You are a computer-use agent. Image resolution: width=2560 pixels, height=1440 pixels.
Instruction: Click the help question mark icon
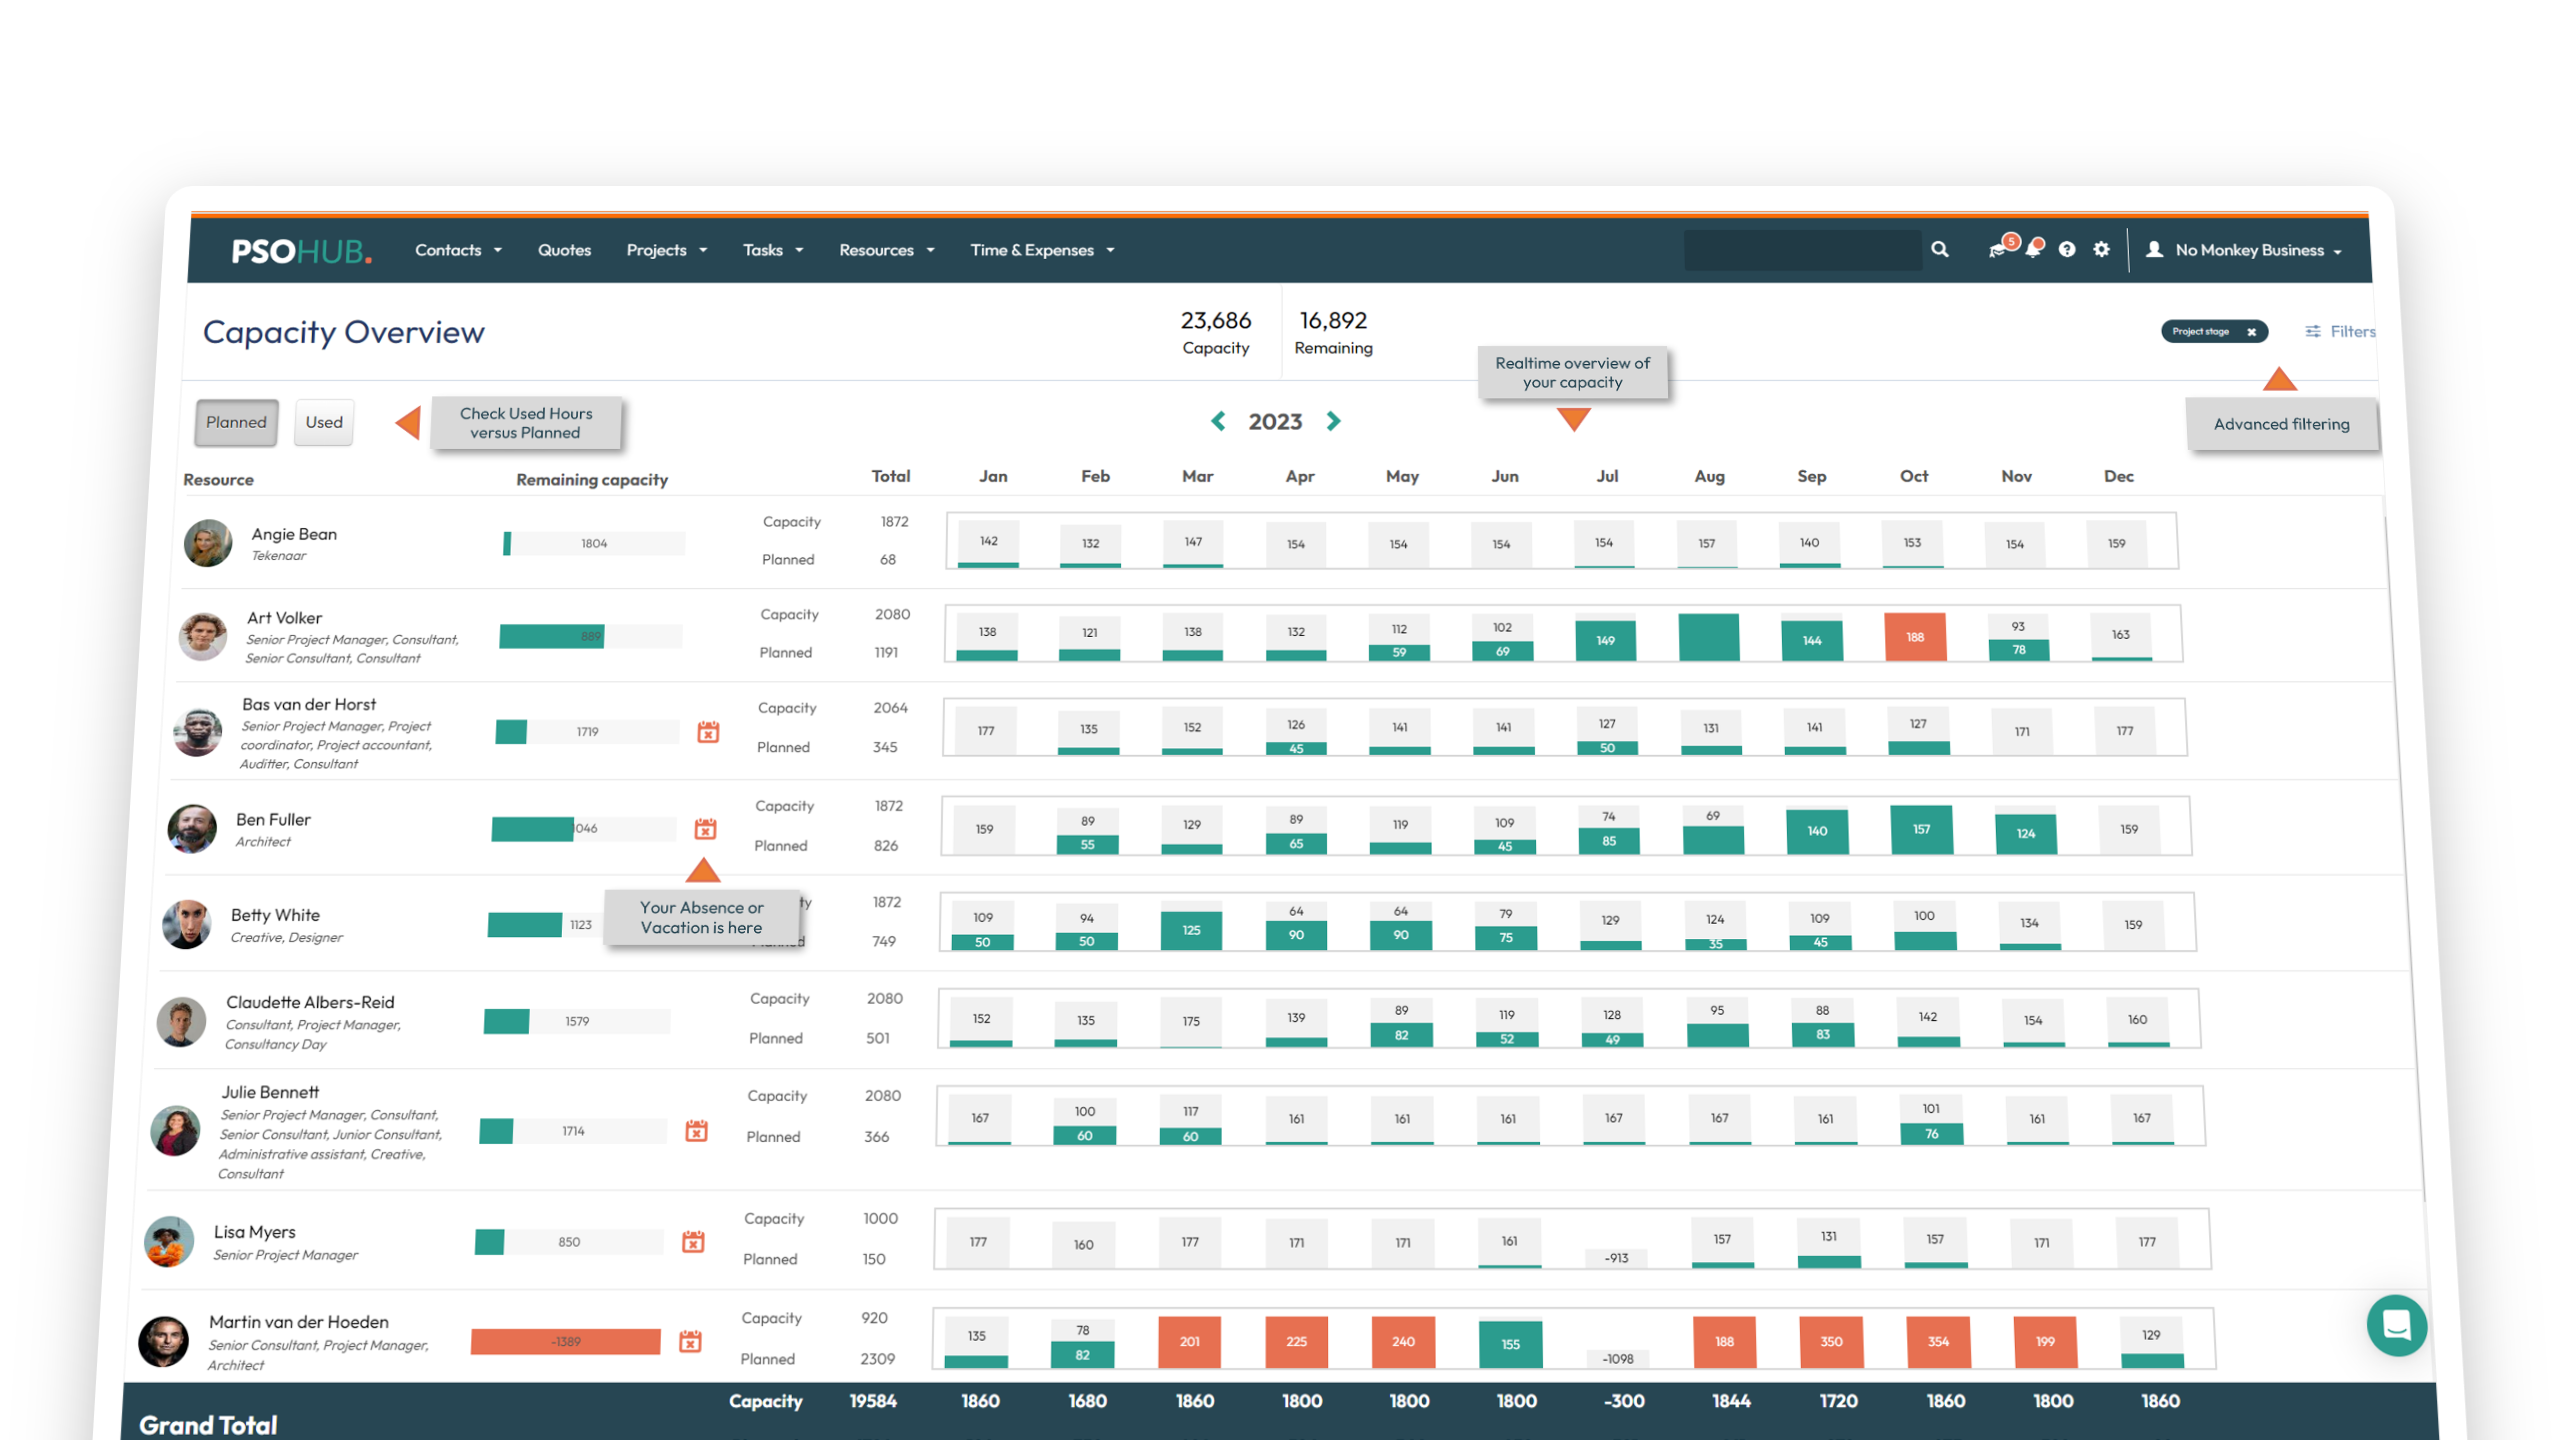click(x=2067, y=250)
